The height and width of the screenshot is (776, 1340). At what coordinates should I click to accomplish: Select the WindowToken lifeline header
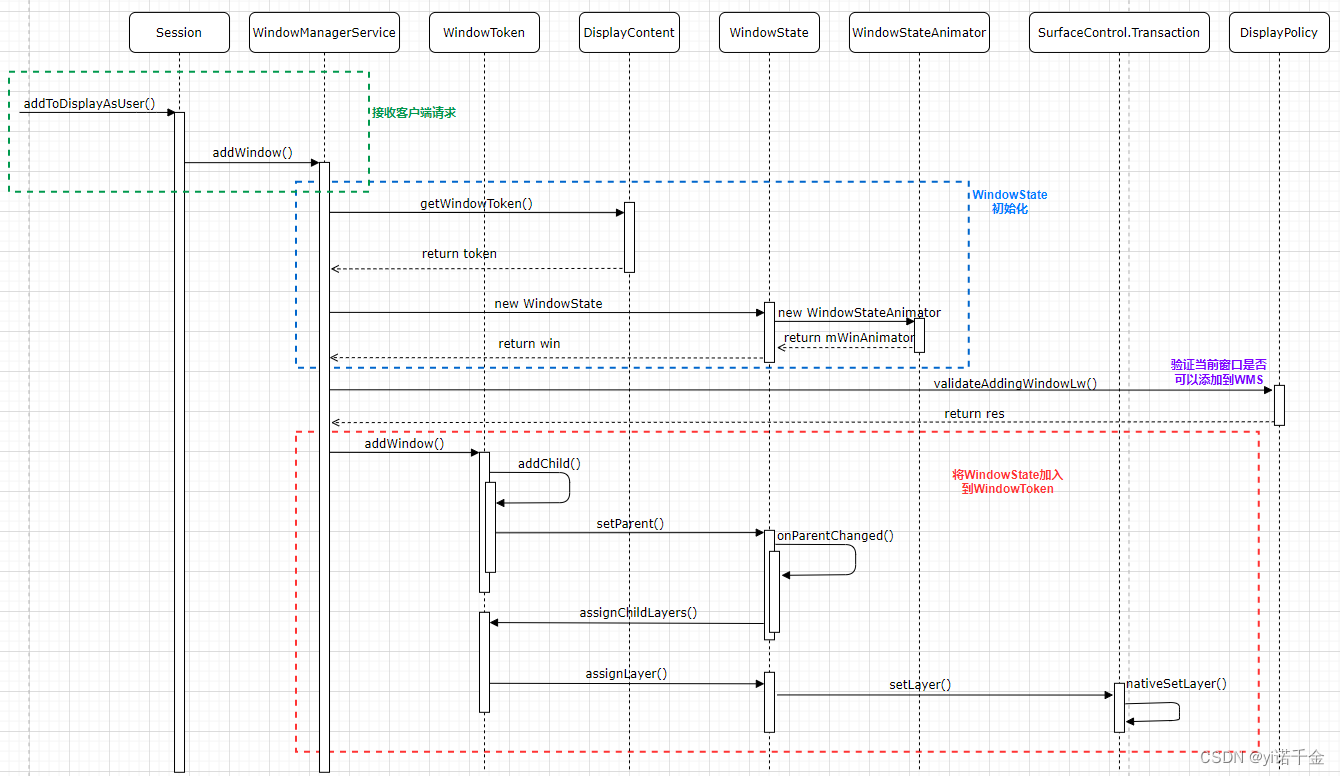click(484, 32)
